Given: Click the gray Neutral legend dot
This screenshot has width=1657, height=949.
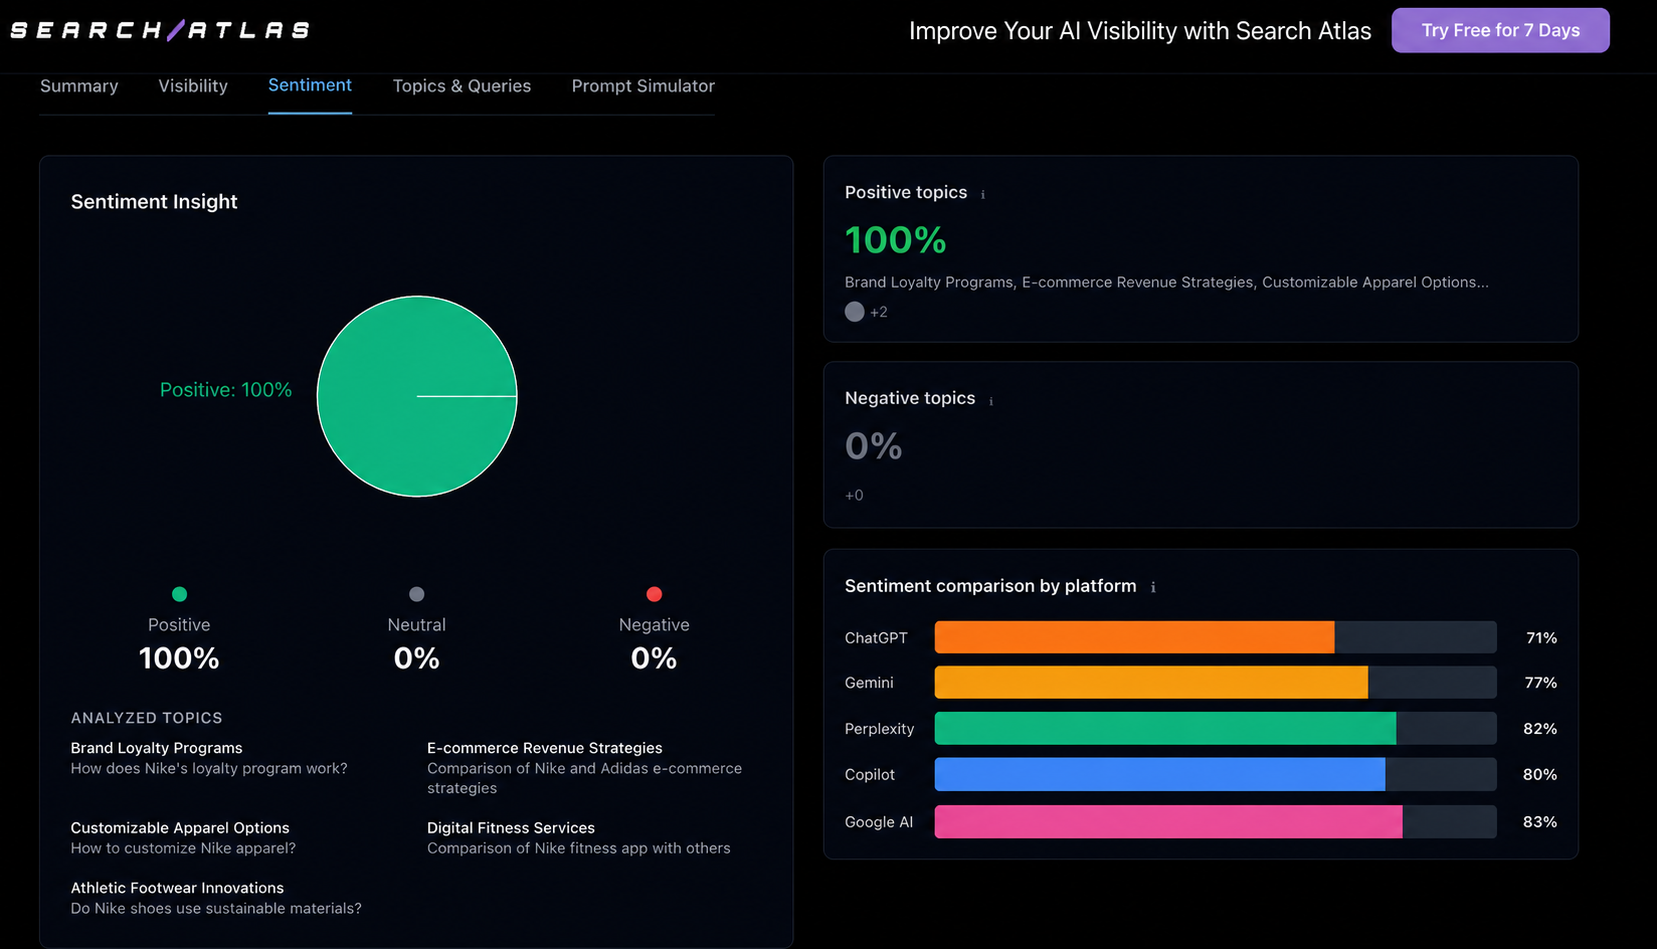Looking at the screenshot, I should (417, 594).
